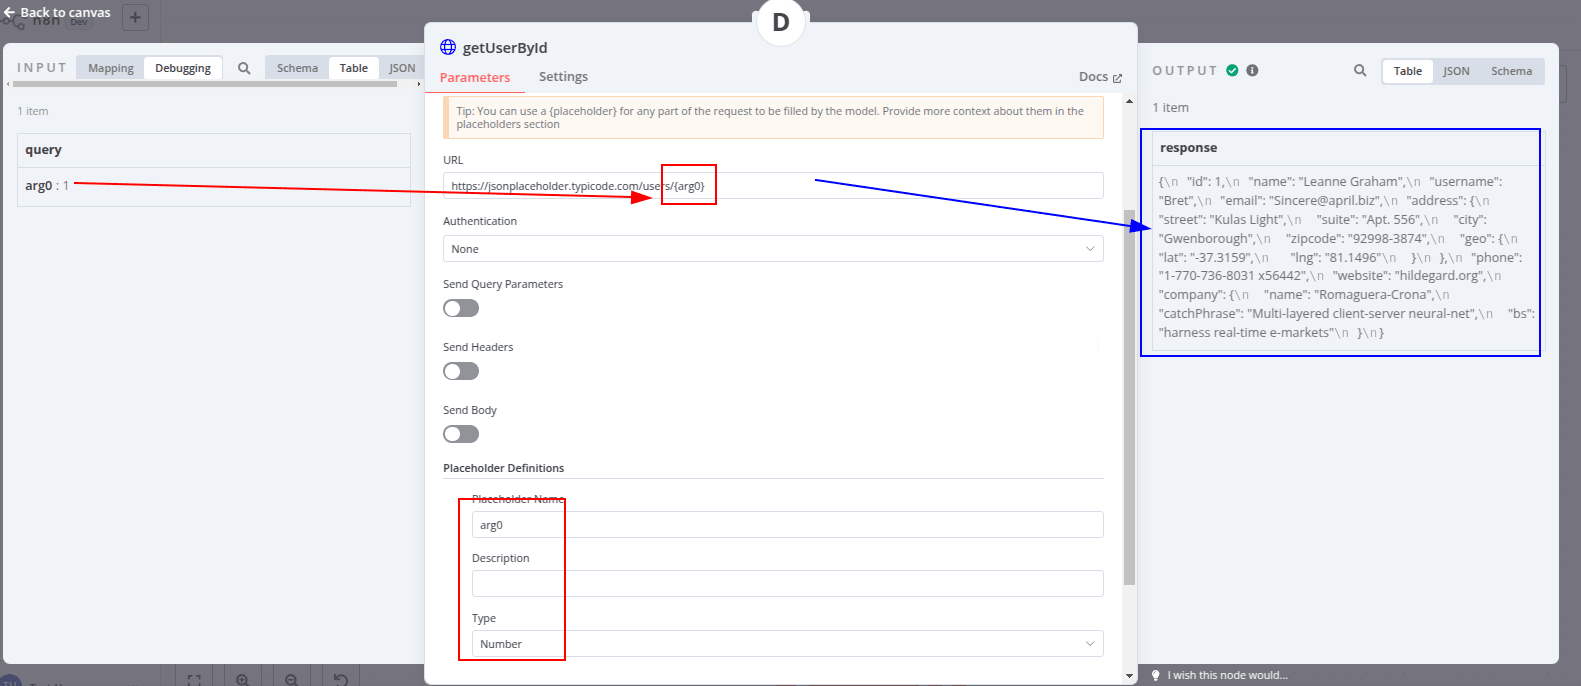Click the fit-to-view canvas icon
Viewport: 1581px width, 686px height.
coord(194,680)
